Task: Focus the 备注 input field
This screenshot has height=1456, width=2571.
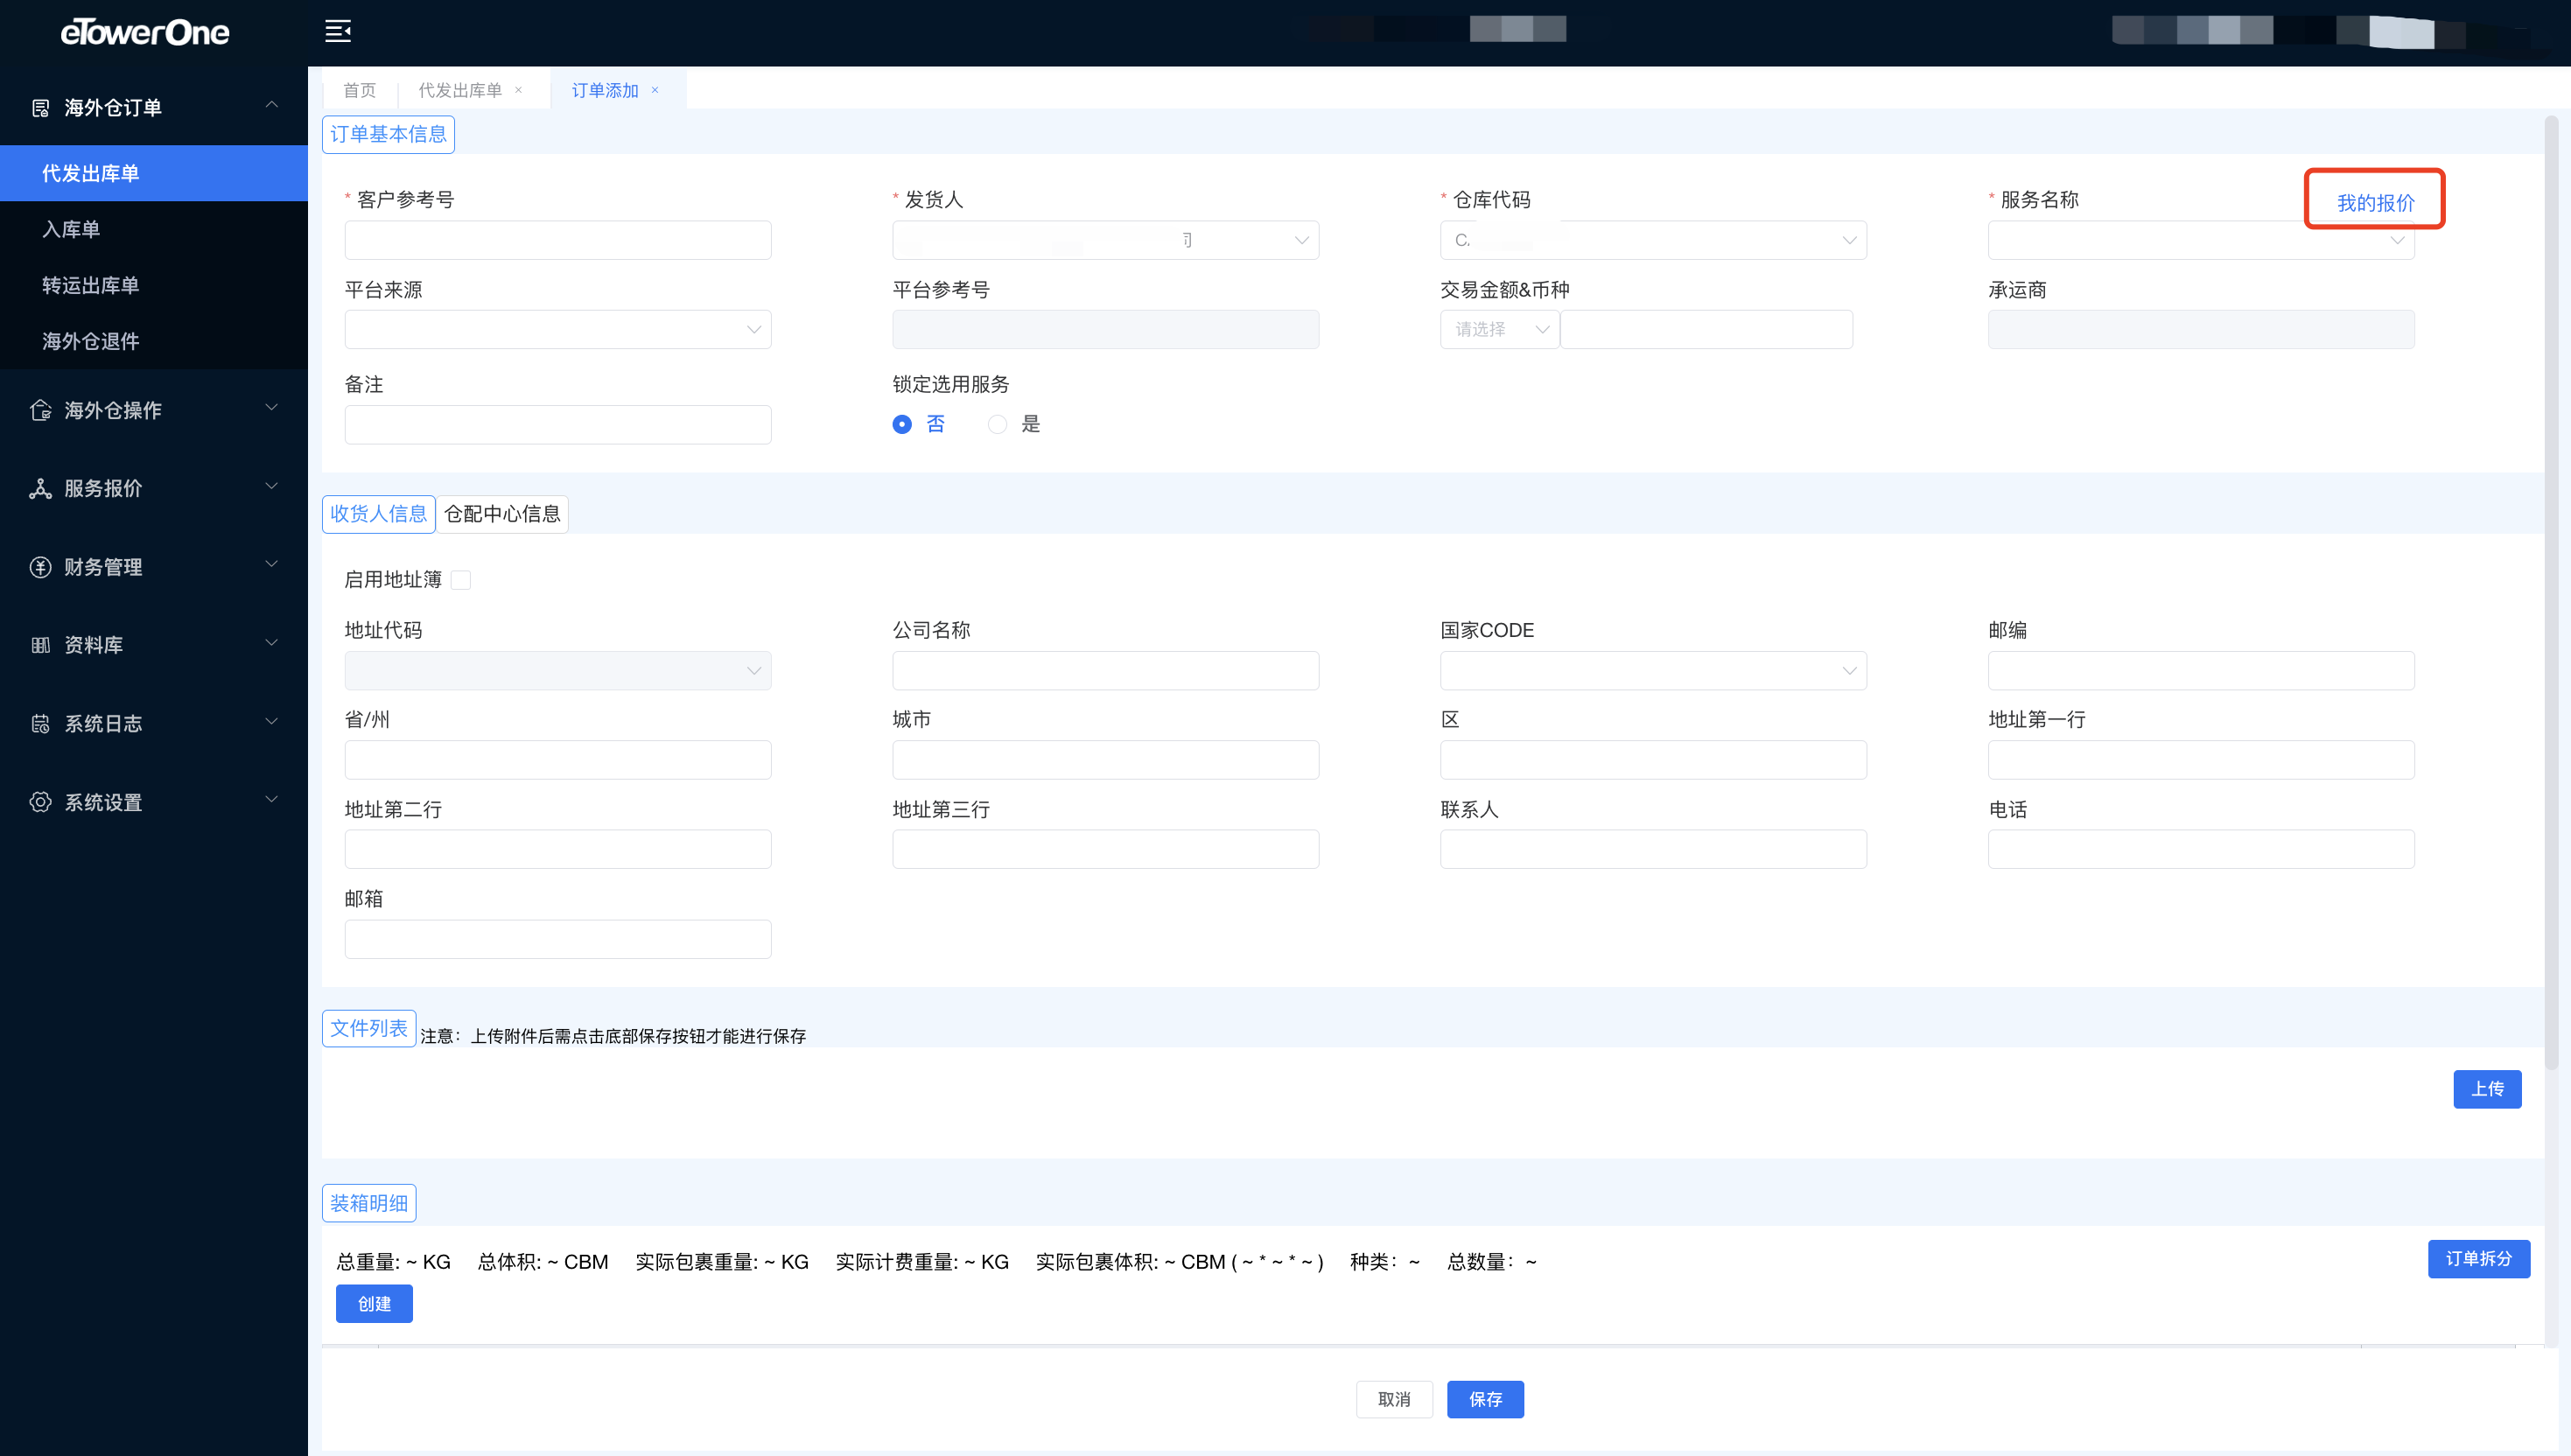Action: 558,425
